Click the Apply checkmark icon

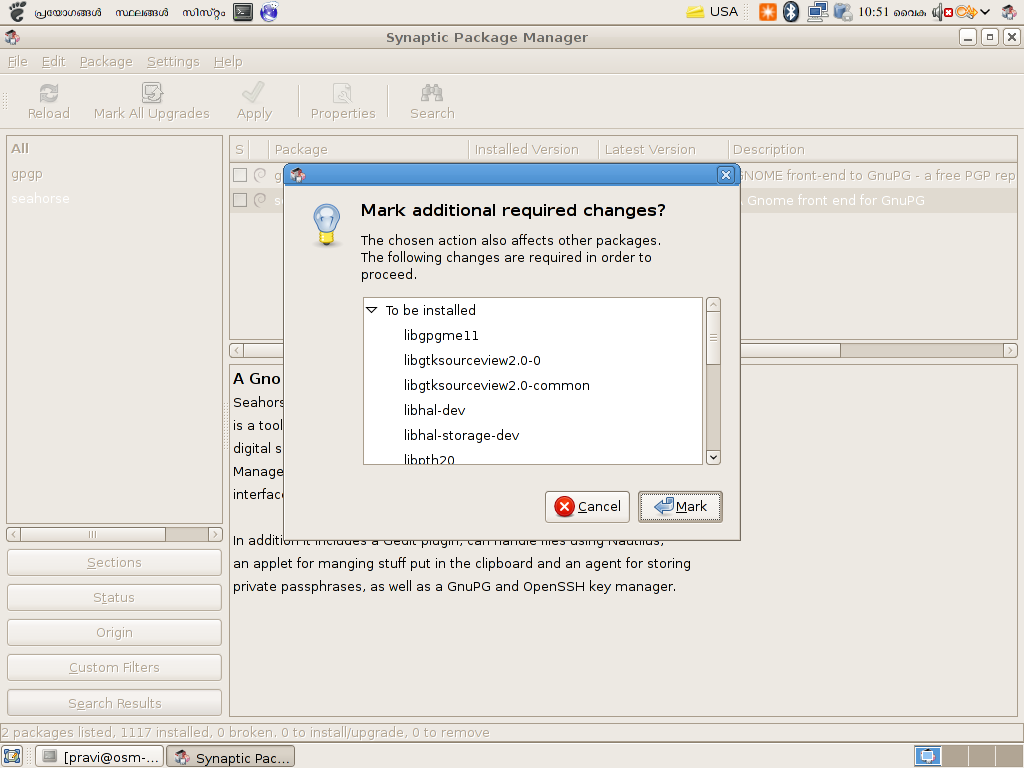[x=254, y=94]
